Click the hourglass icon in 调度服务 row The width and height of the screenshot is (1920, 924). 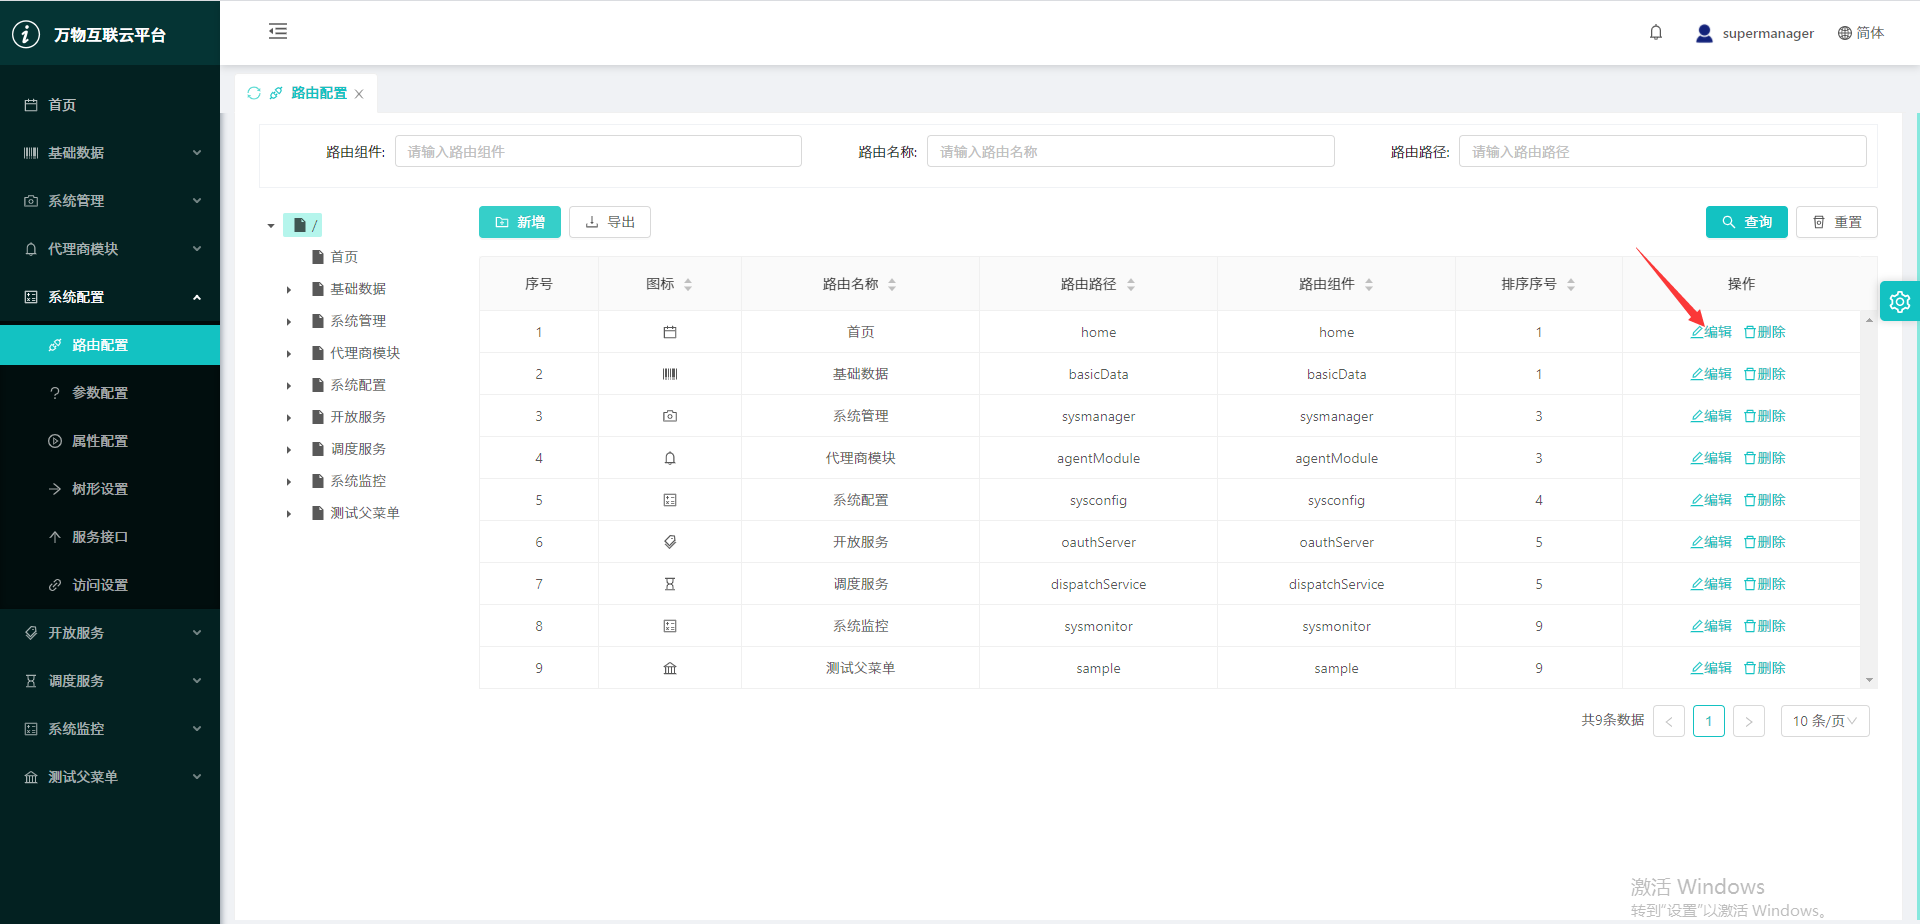pos(670,584)
